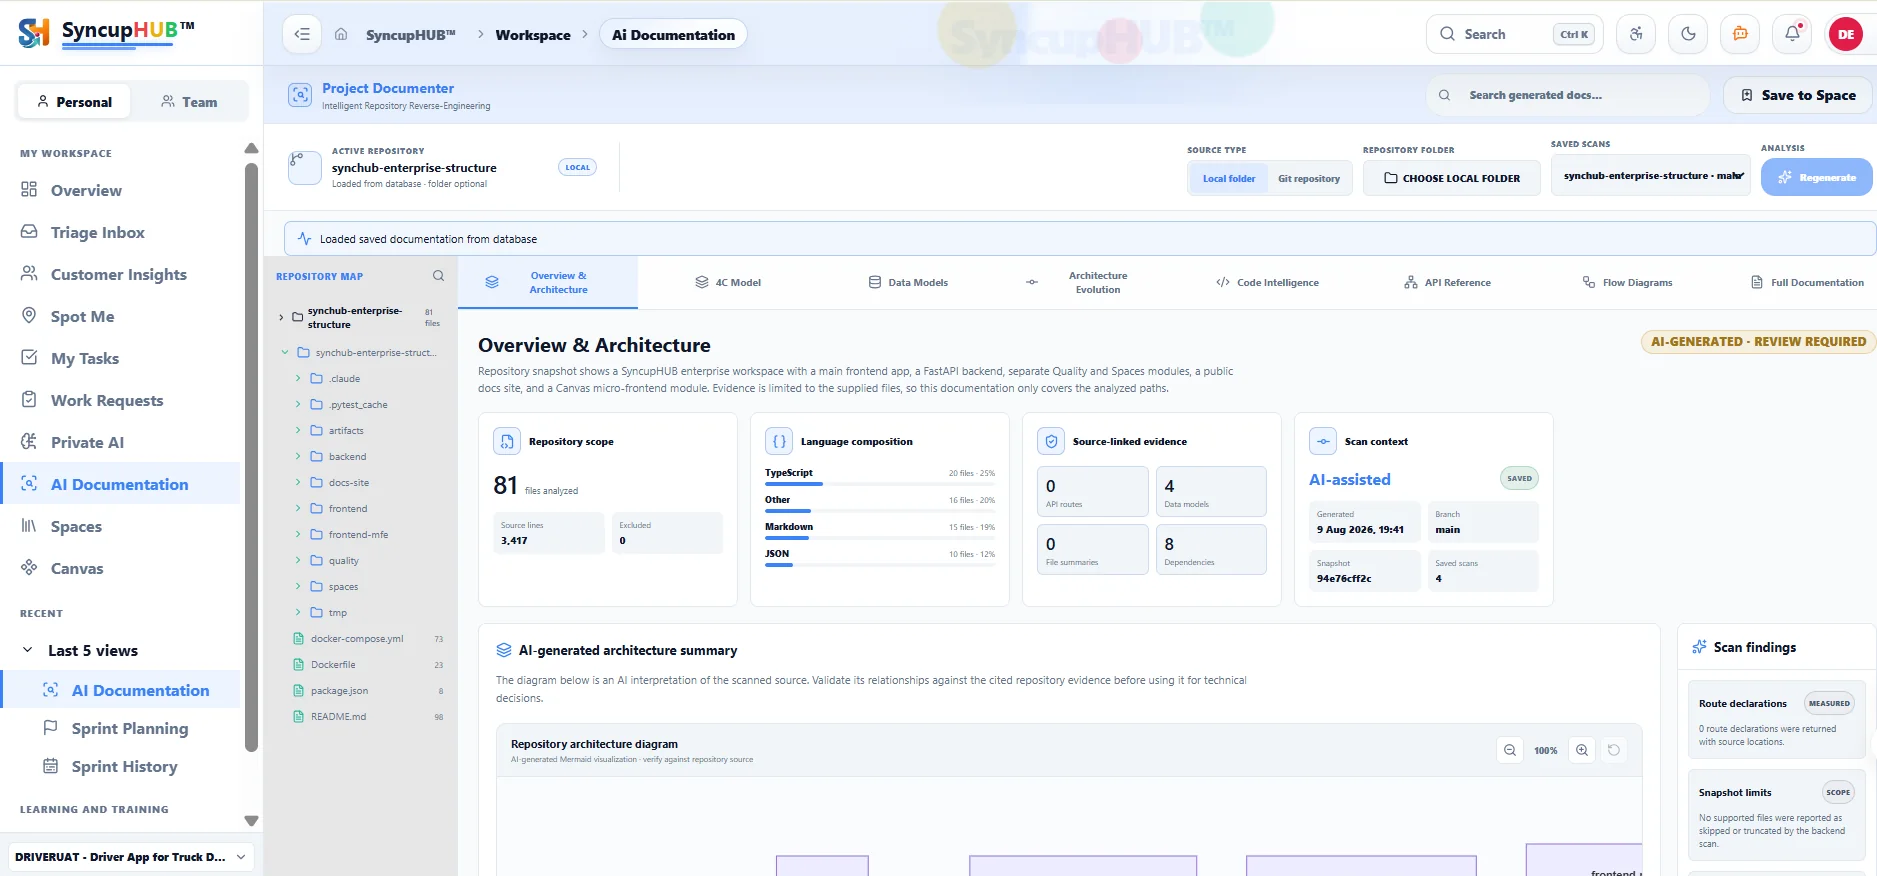The width and height of the screenshot is (1877, 876).
Task: Reset the diagram zoom
Action: coord(1614,750)
